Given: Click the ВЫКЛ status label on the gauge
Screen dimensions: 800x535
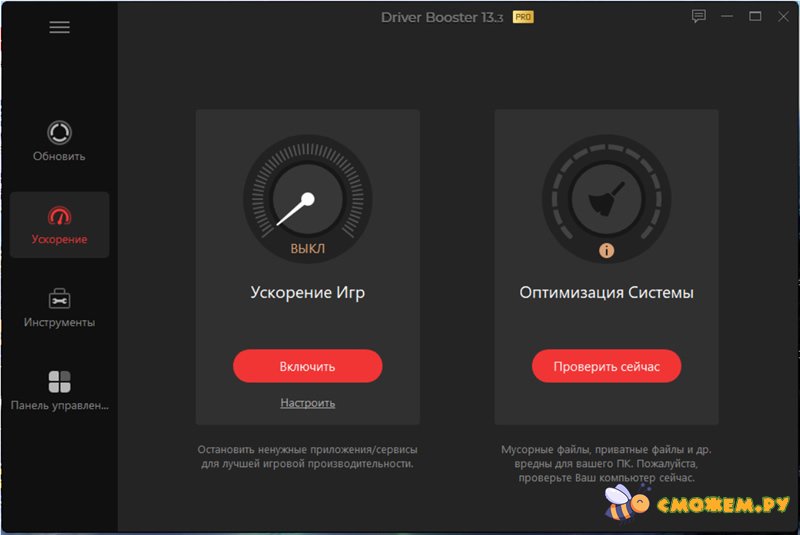Looking at the screenshot, I should click(x=307, y=249).
